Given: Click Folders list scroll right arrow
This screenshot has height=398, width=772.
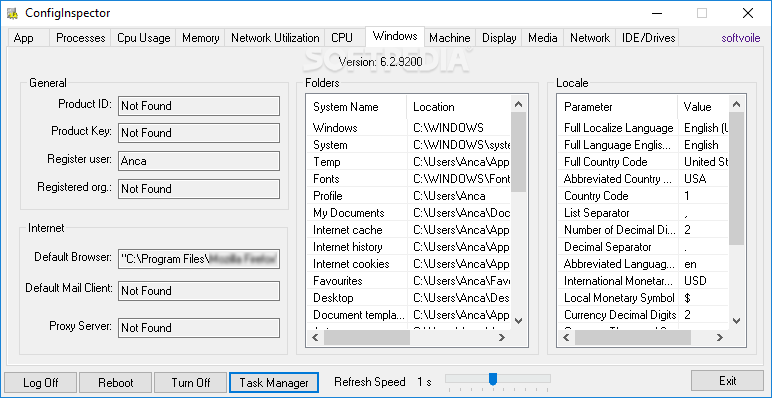Looking at the screenshot, I should pos(502,337).
